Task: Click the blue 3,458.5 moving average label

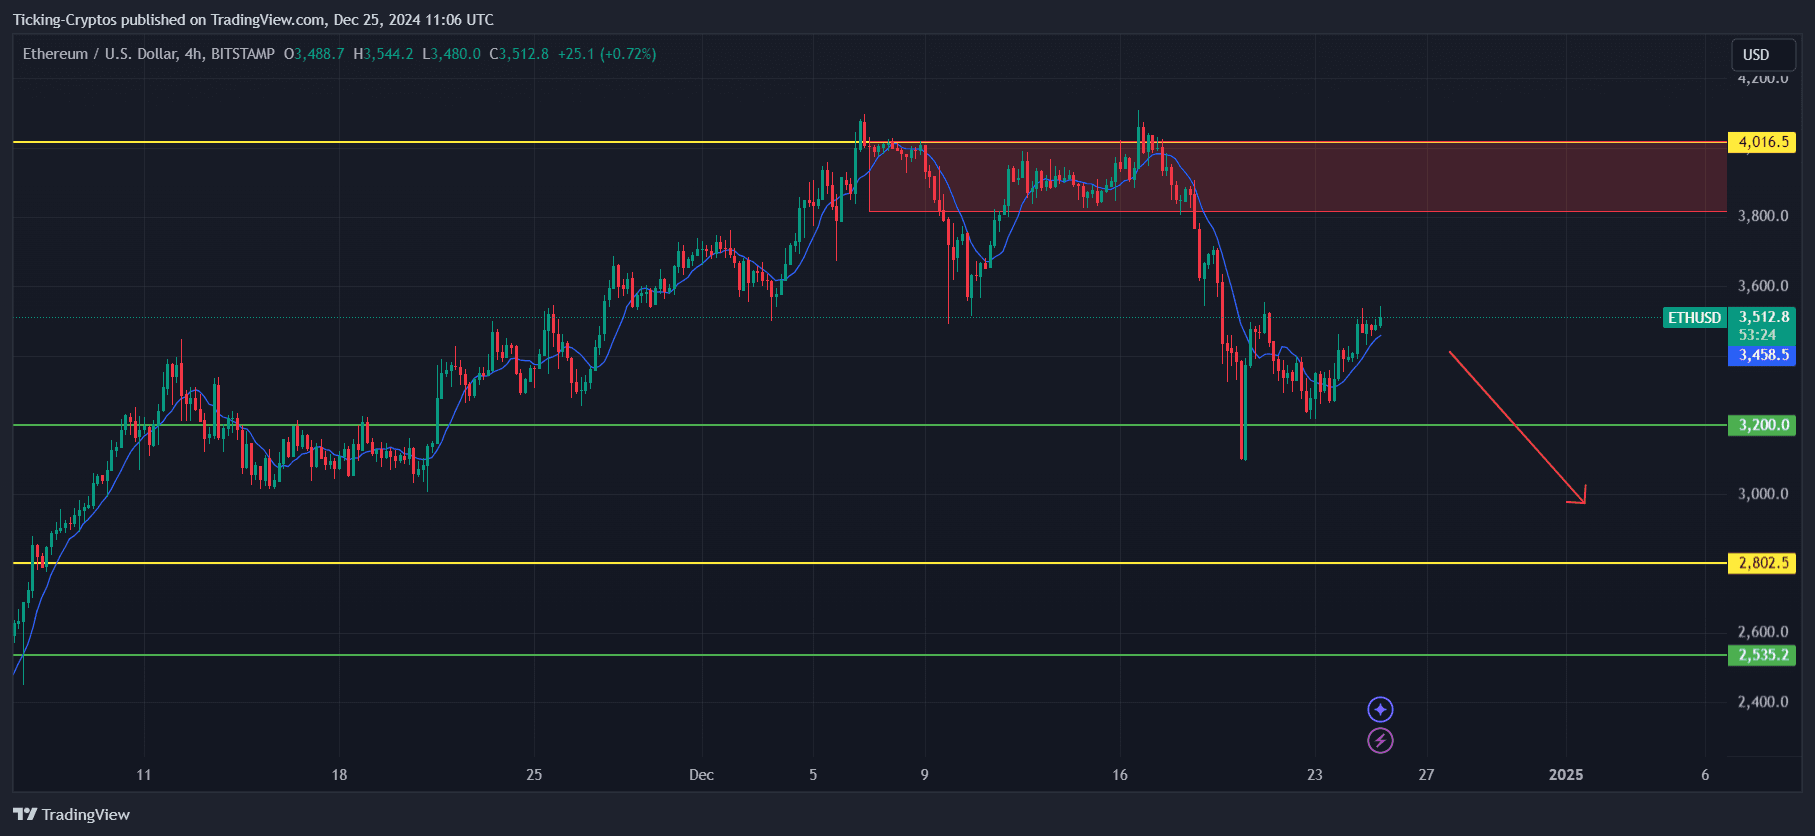Action: [x=1762, y=355]
